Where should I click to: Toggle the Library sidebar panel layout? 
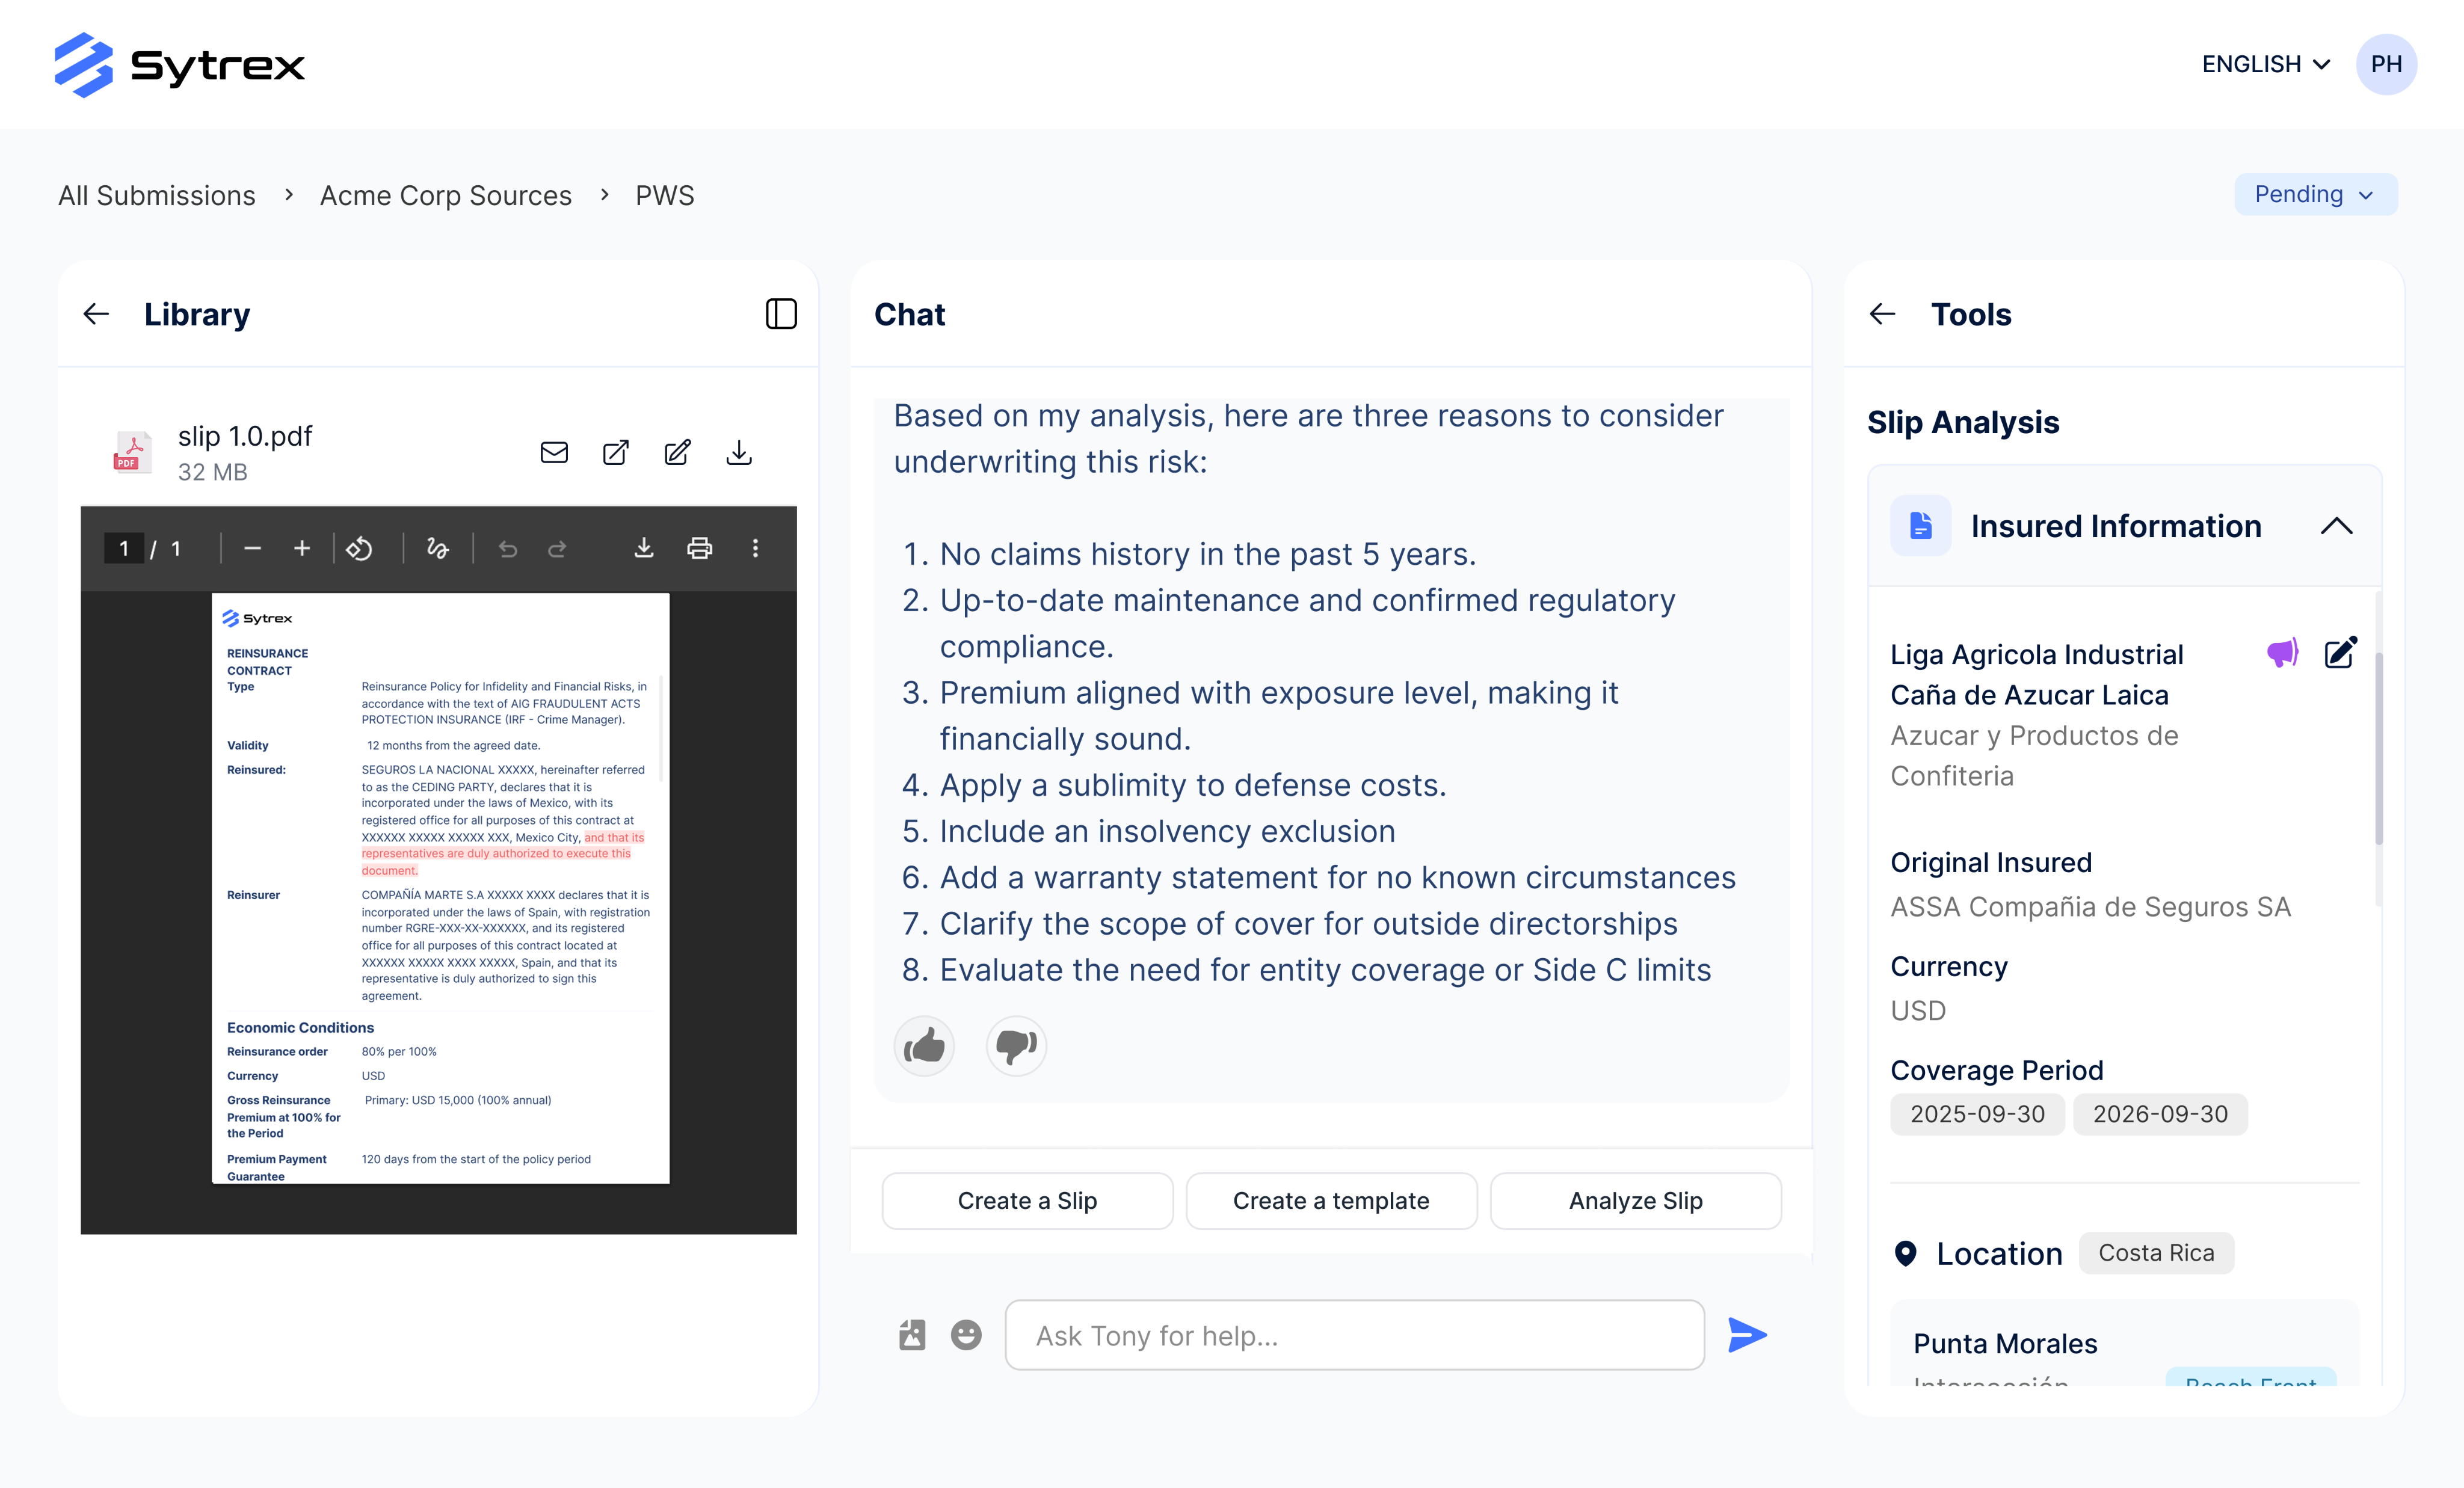point(781,314)
